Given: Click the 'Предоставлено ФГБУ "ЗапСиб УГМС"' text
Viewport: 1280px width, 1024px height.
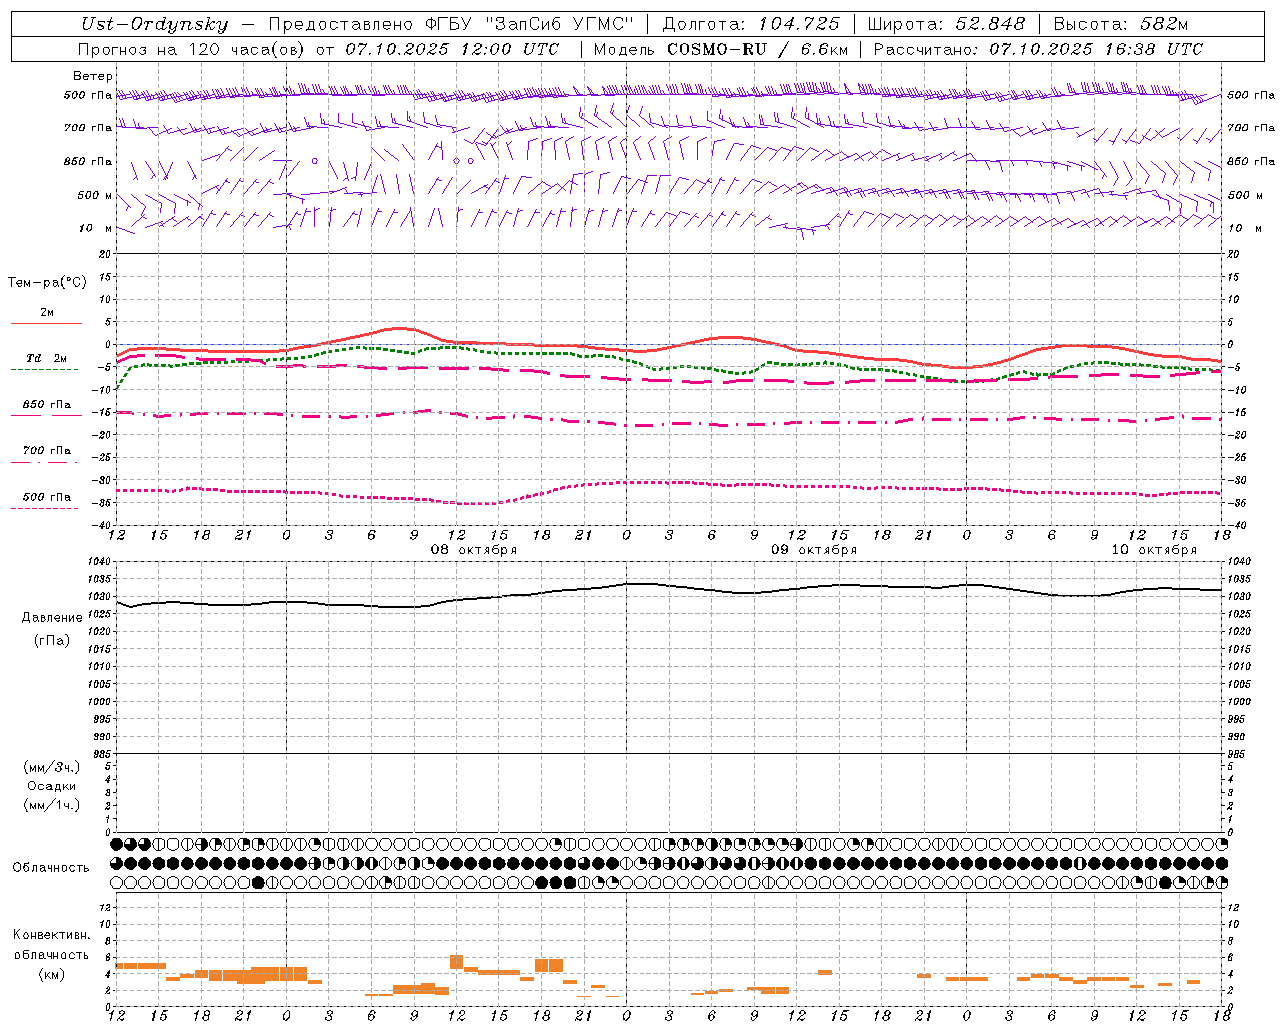Looking at the screenshot, I should point(451,24).
